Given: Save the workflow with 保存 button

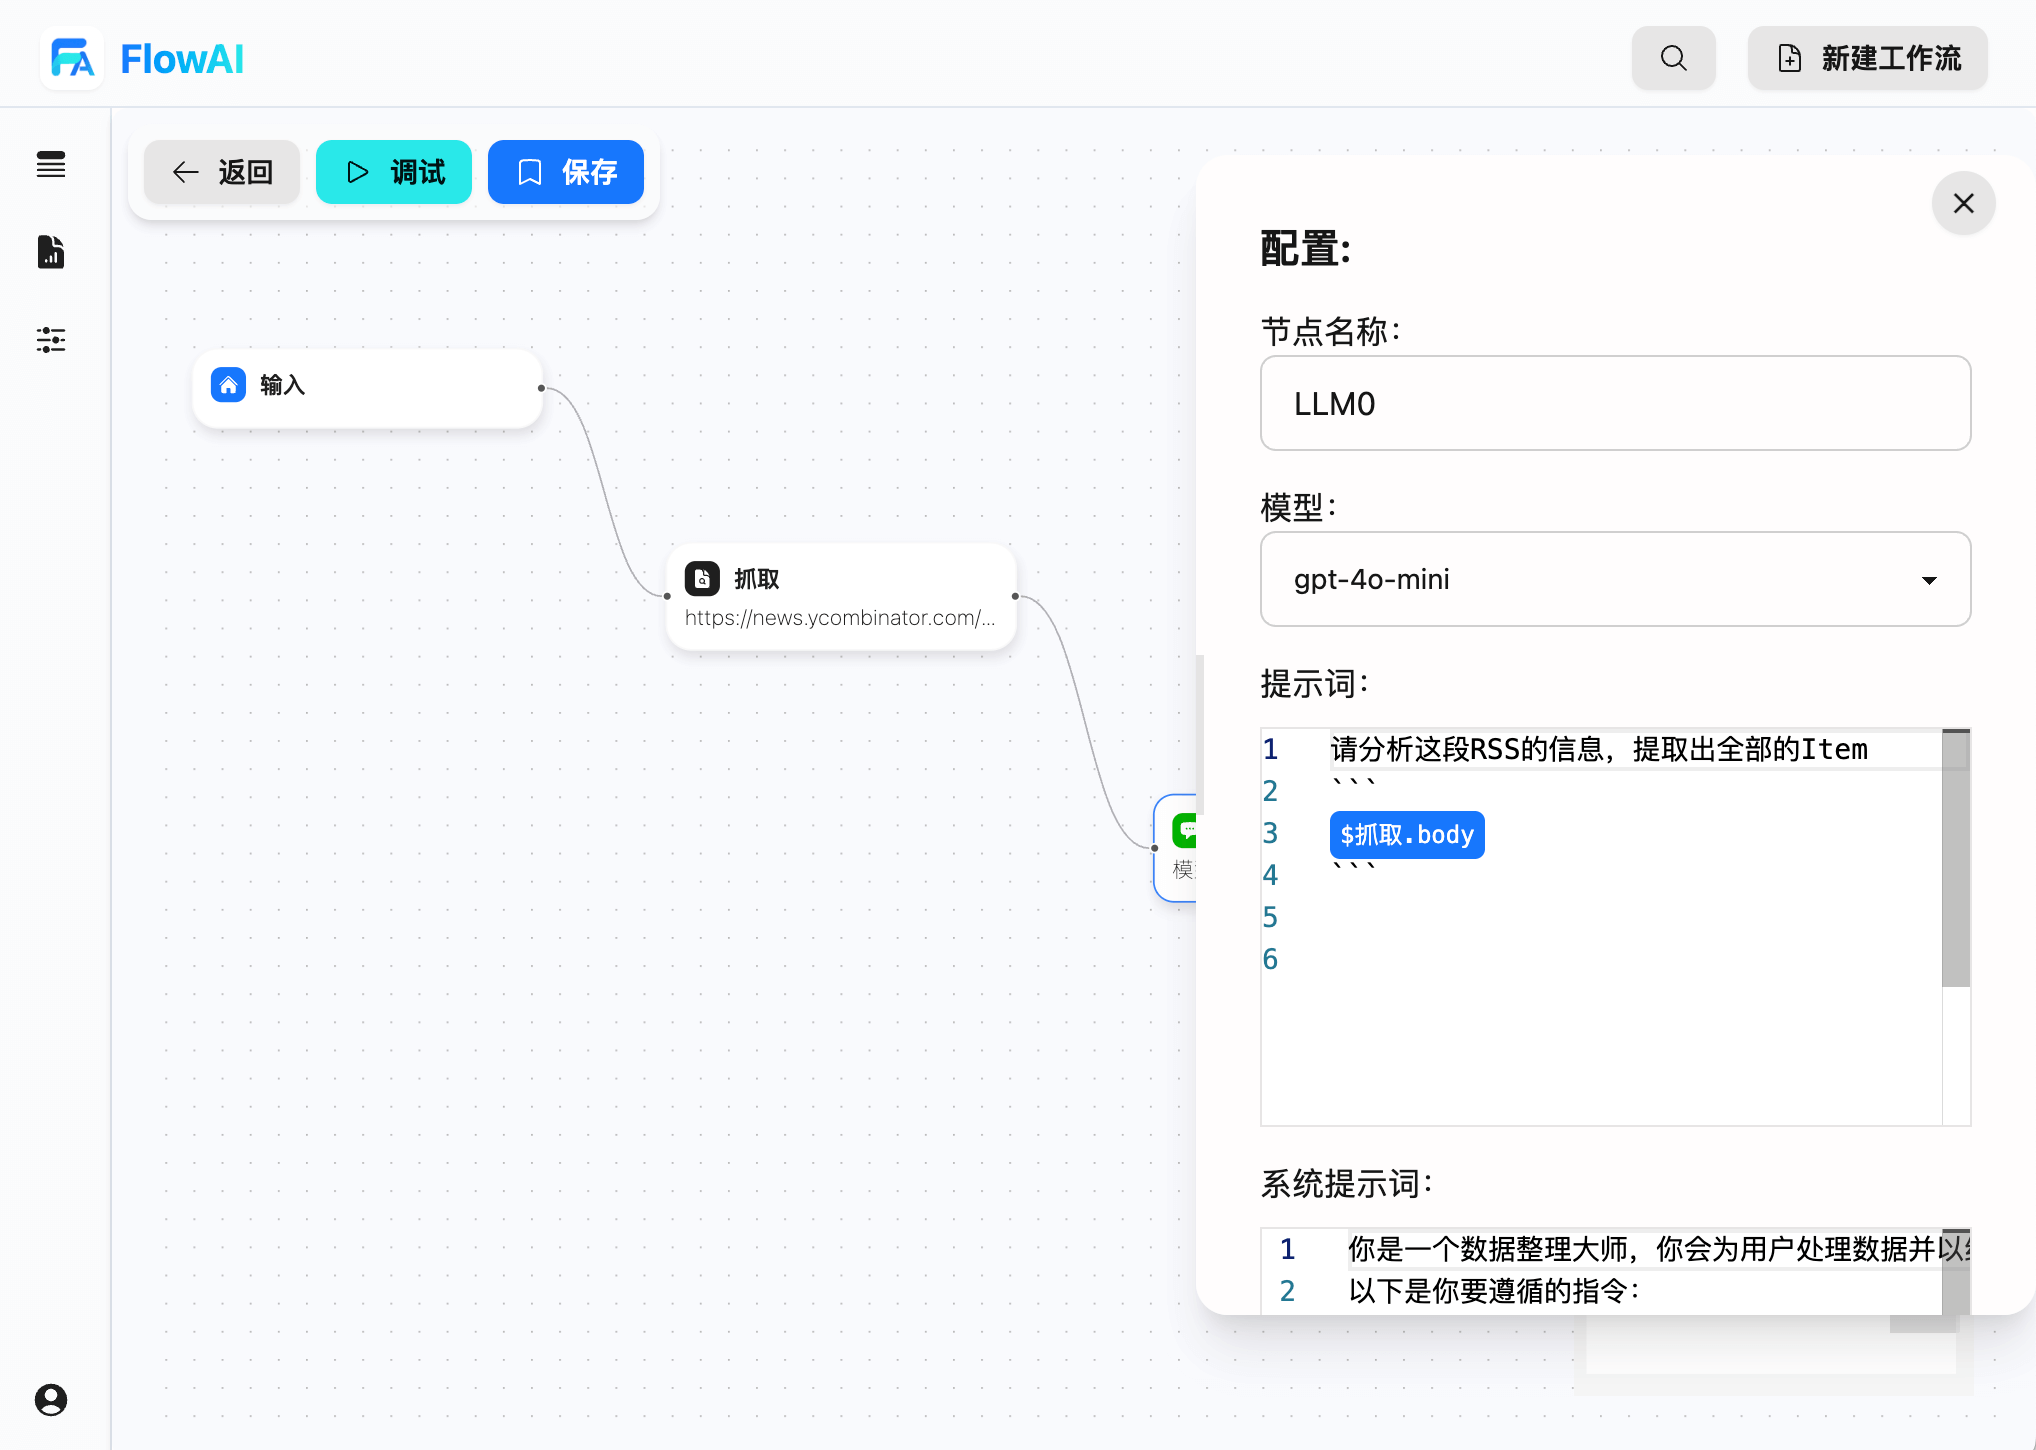Looking at the screenshot, I should pos(566,172).
